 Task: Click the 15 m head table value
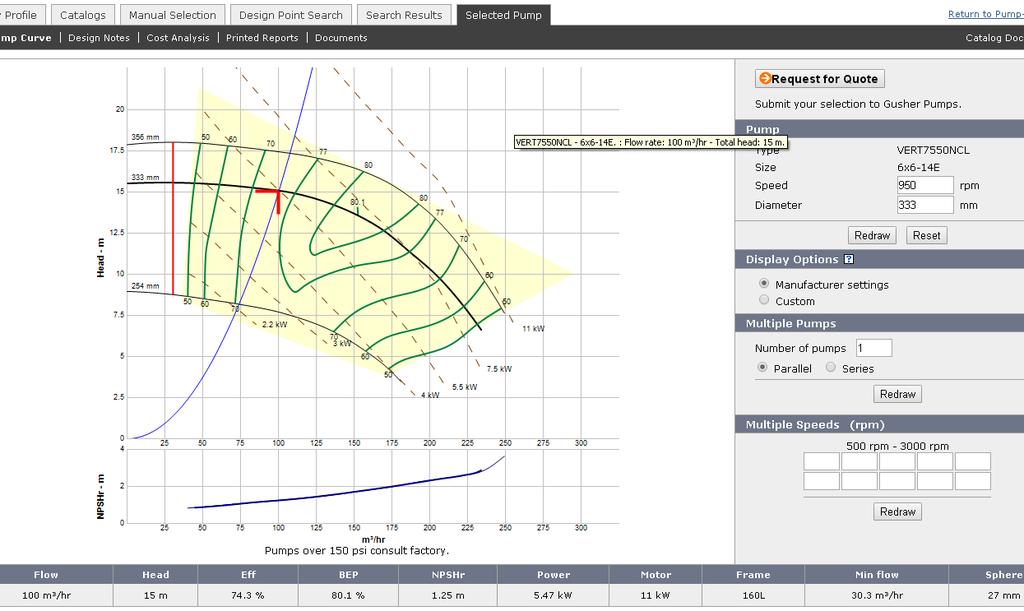(x=155, y=595)
